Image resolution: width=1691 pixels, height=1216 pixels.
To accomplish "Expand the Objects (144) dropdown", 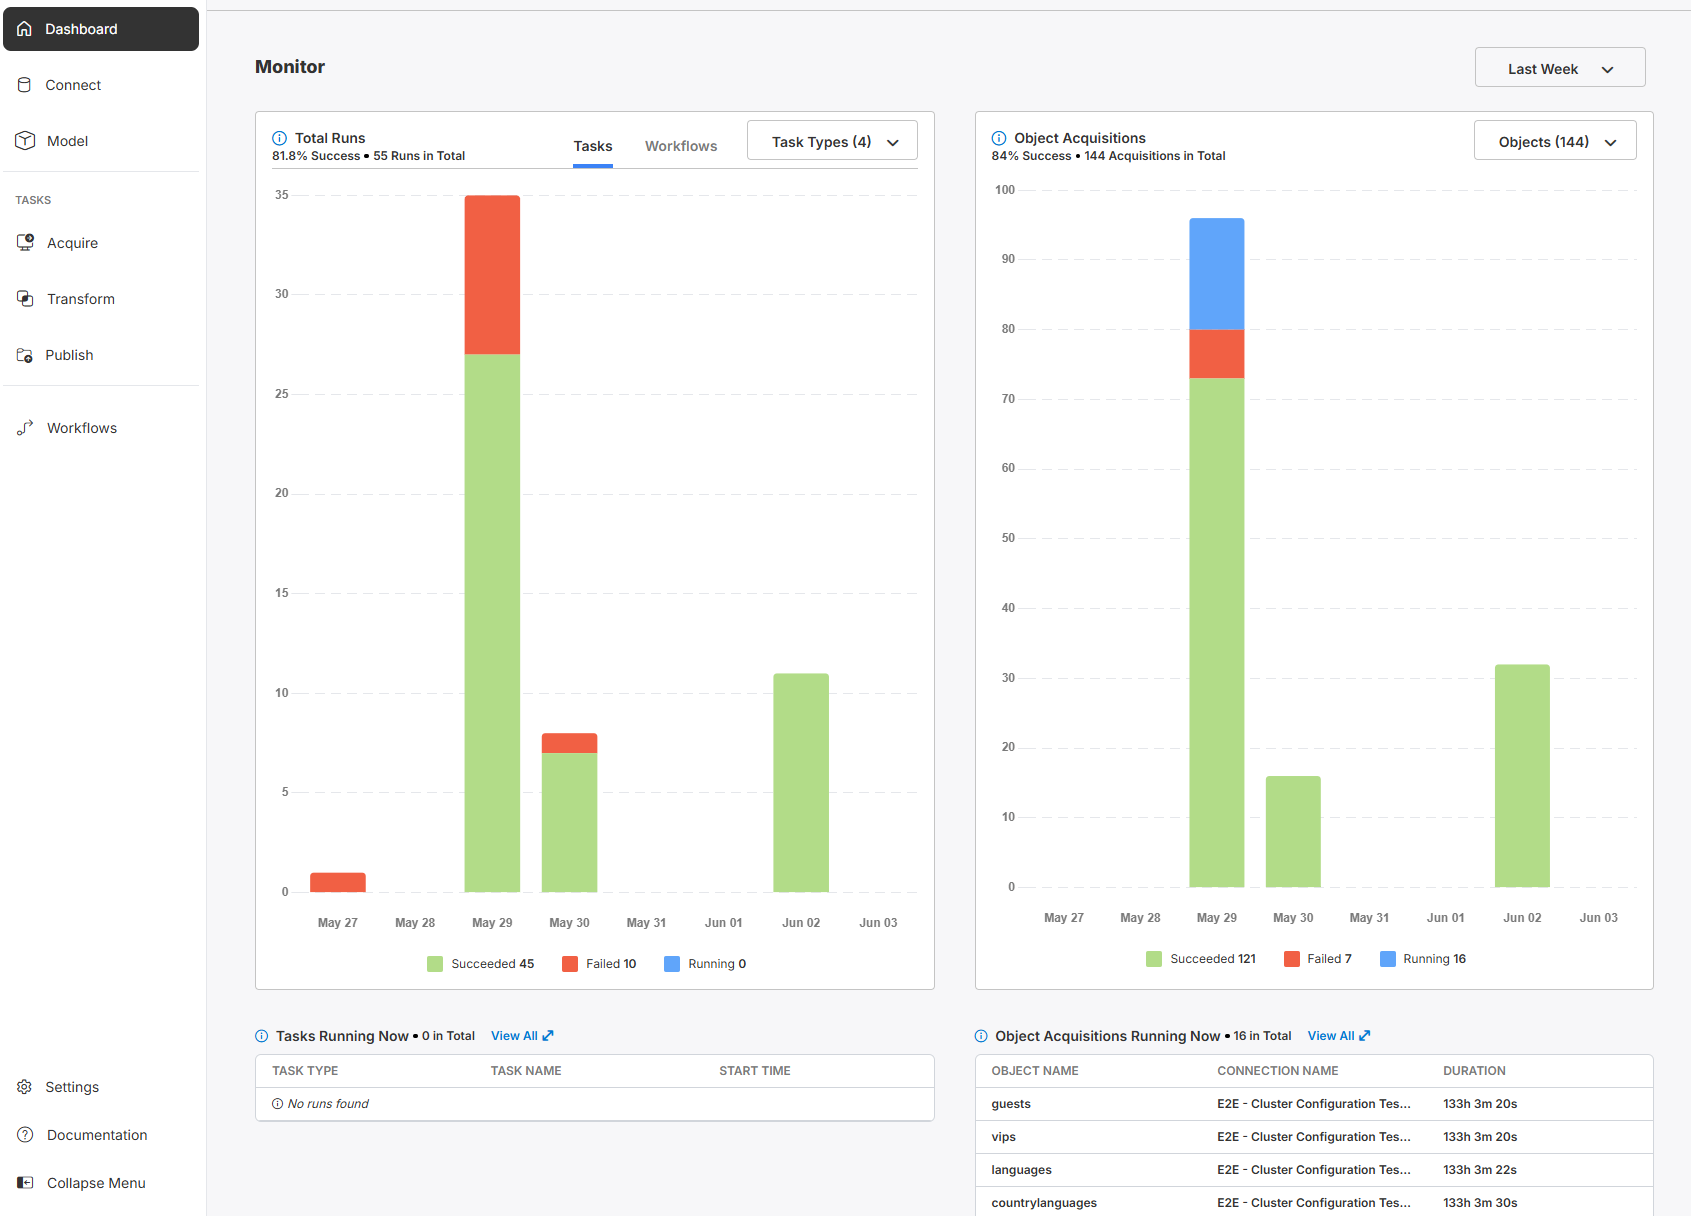I will click(x=1555, y=141).
